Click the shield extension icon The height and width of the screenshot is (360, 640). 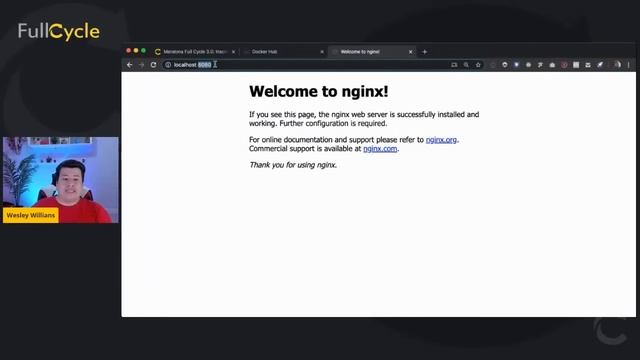[504, 65]
